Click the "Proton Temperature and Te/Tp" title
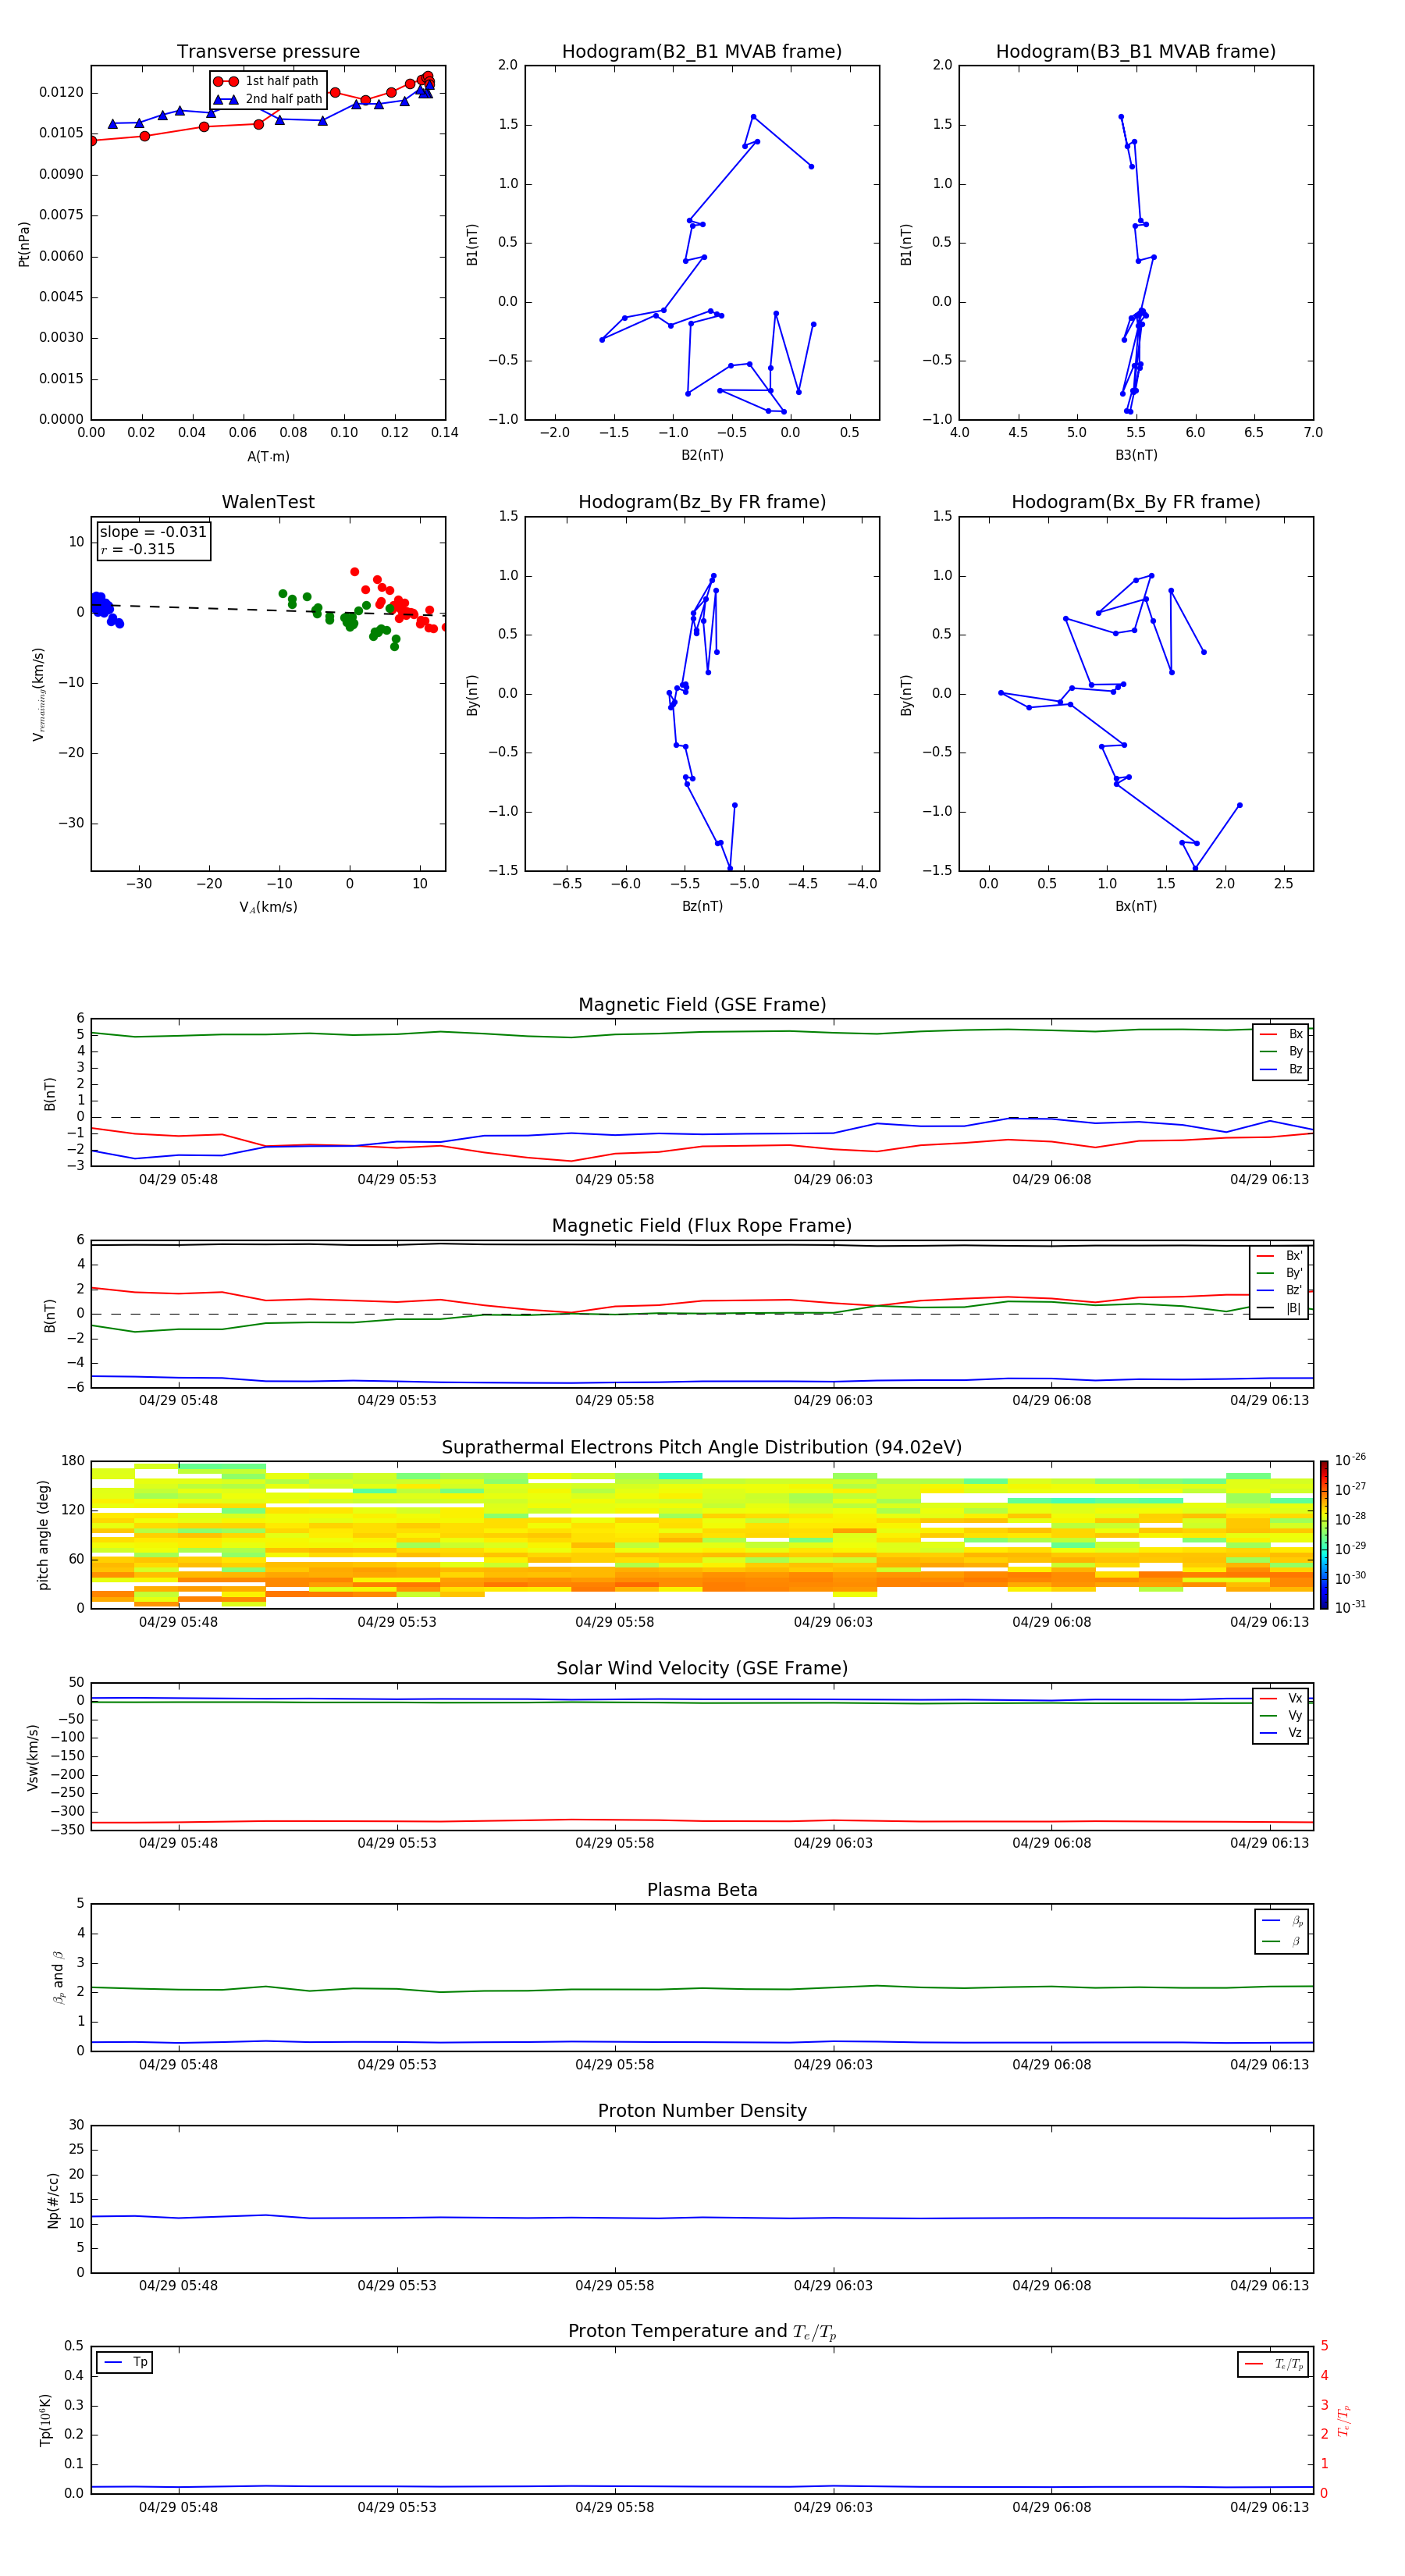 tap(702, 2332)
